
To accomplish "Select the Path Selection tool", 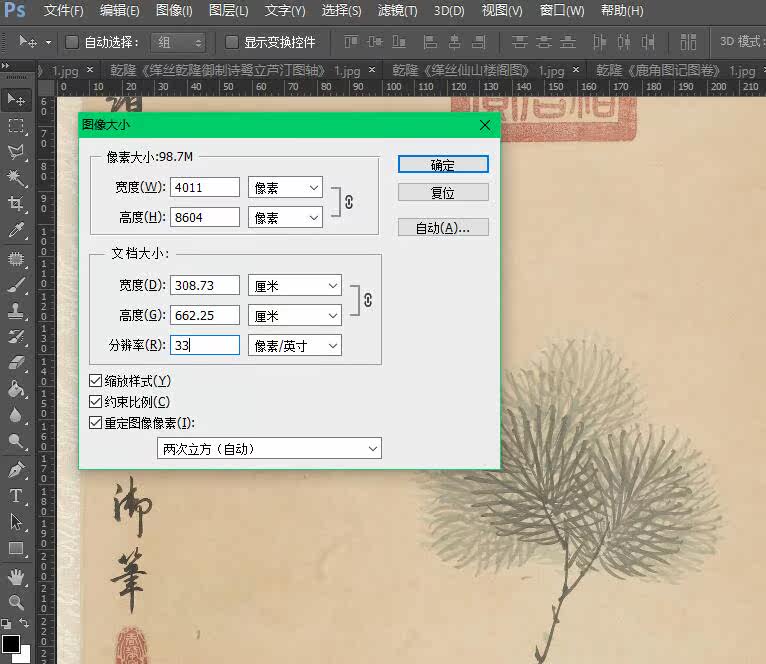I will [16, 522].
